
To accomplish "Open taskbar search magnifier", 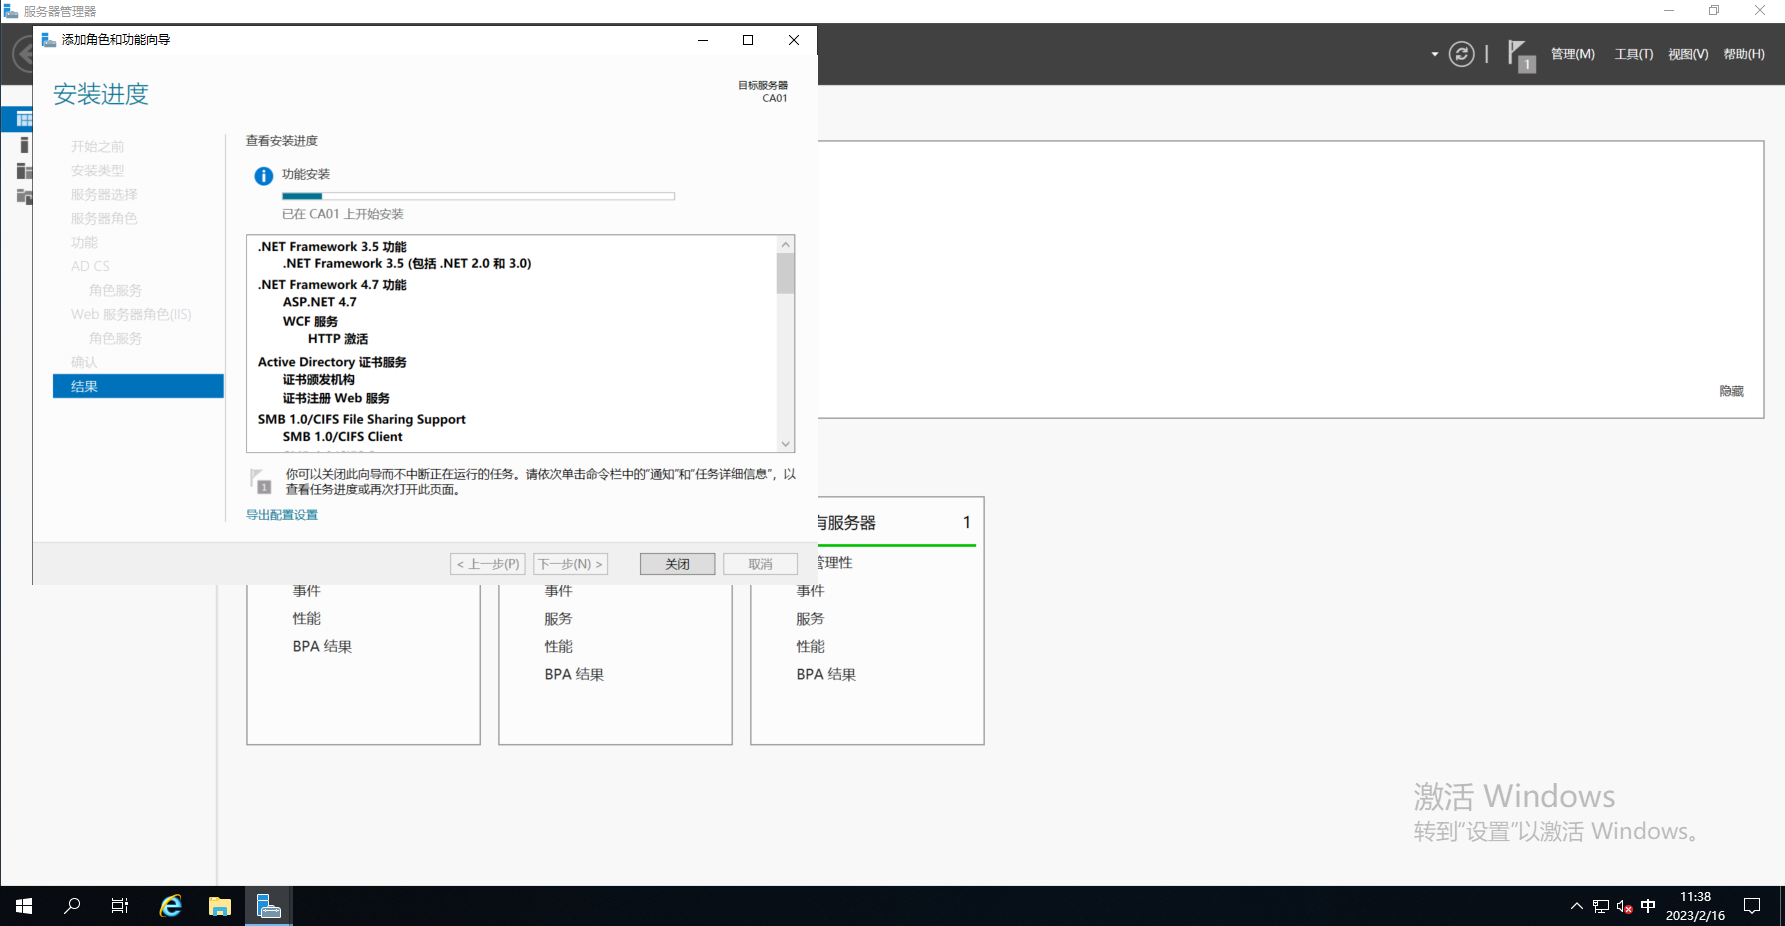I will tap(72, 906).
